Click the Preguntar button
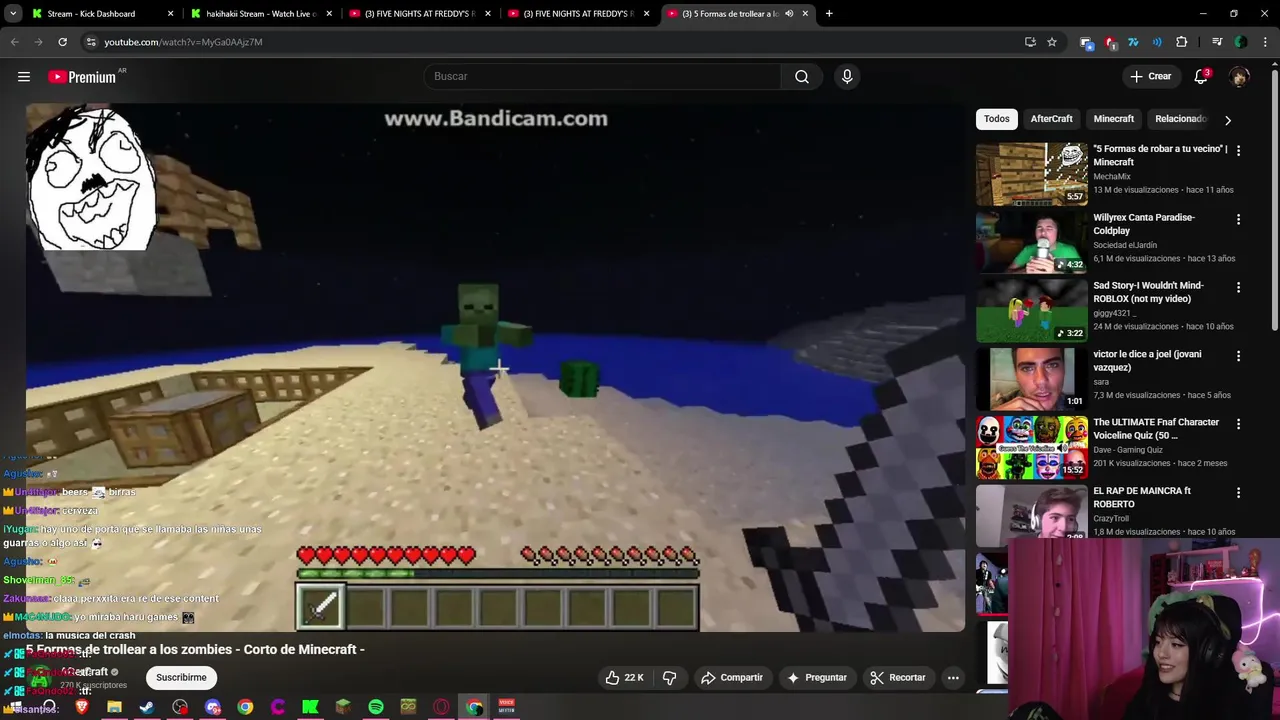1280x720 pixels. [816, 677]
